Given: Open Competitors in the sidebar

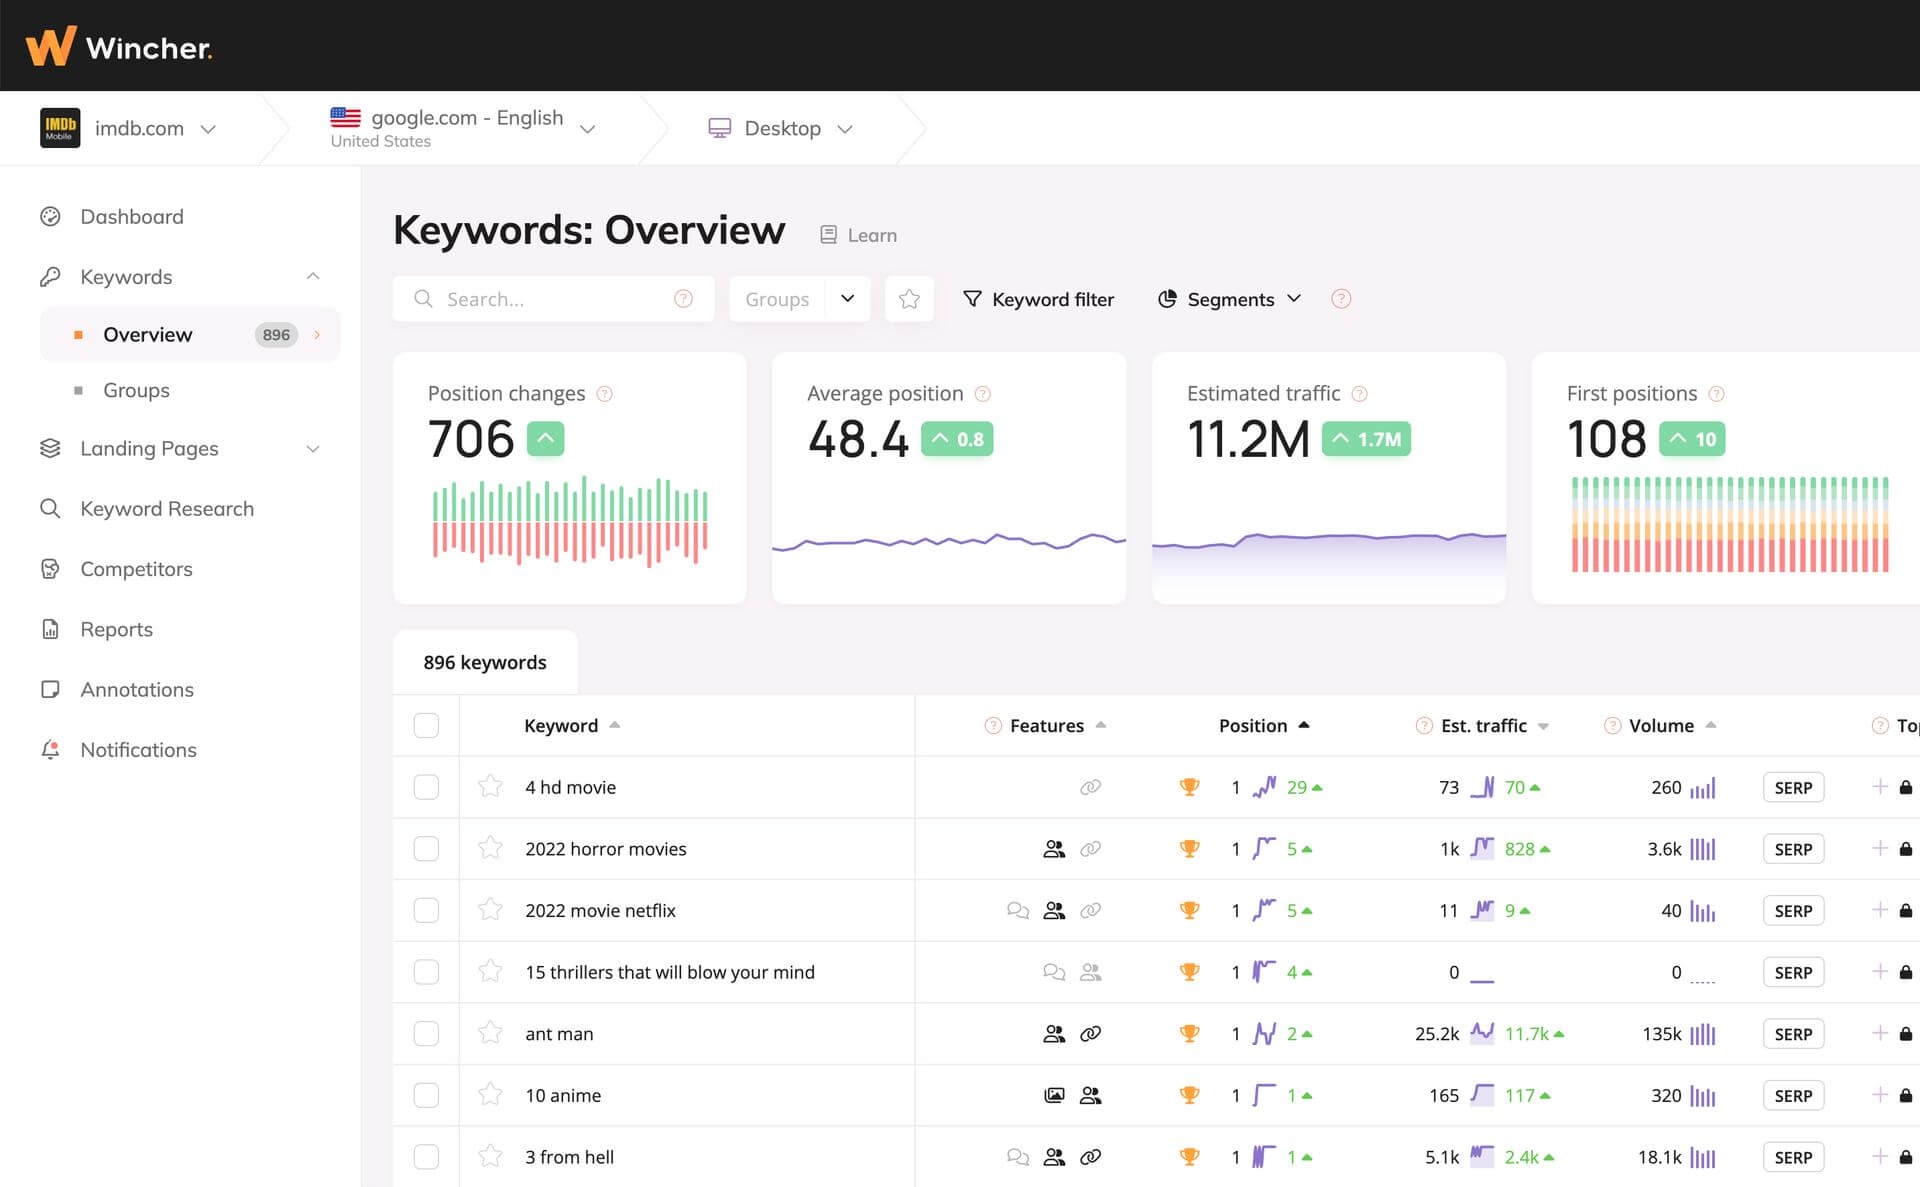Looking at the screenshot, I should 136,569.
